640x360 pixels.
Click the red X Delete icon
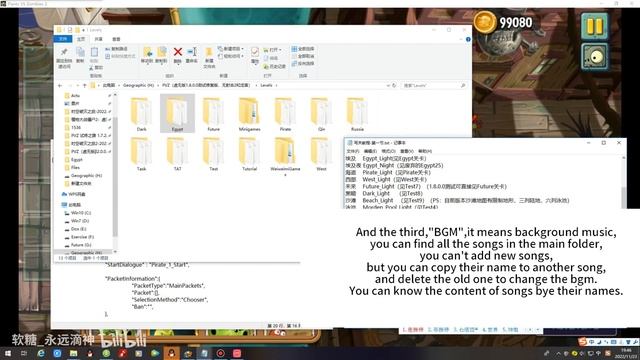(178, 51)
